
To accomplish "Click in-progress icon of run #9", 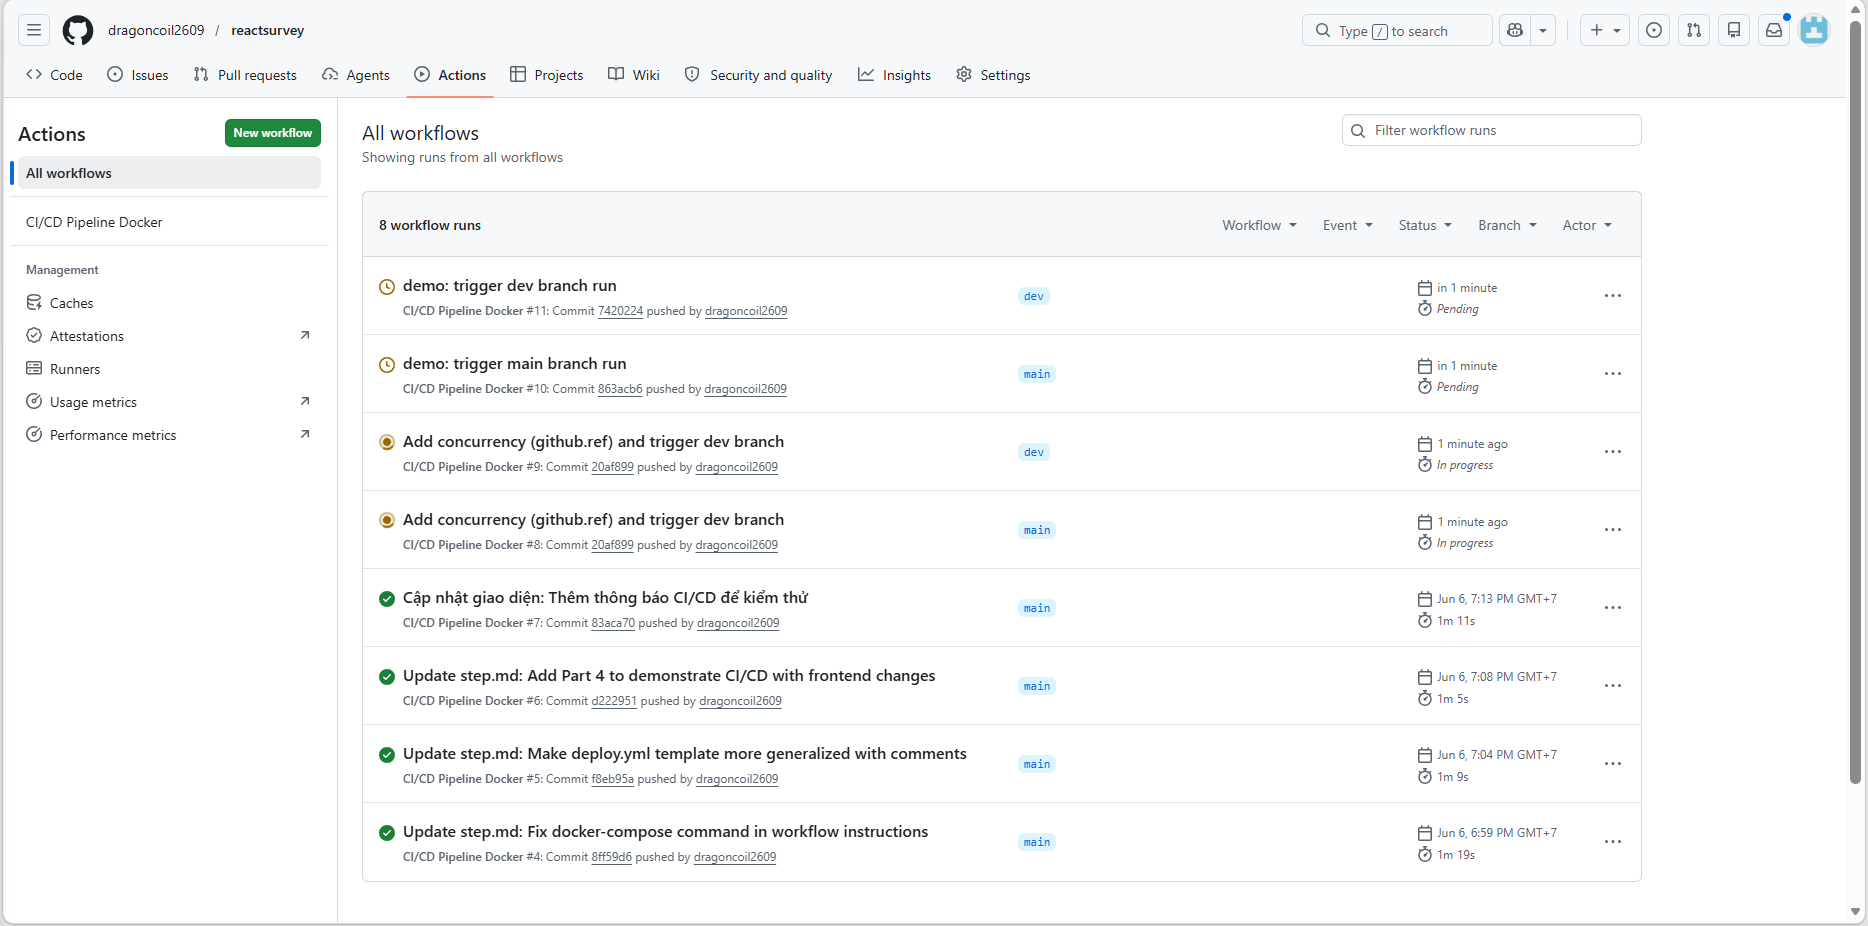I will [387, 442].
